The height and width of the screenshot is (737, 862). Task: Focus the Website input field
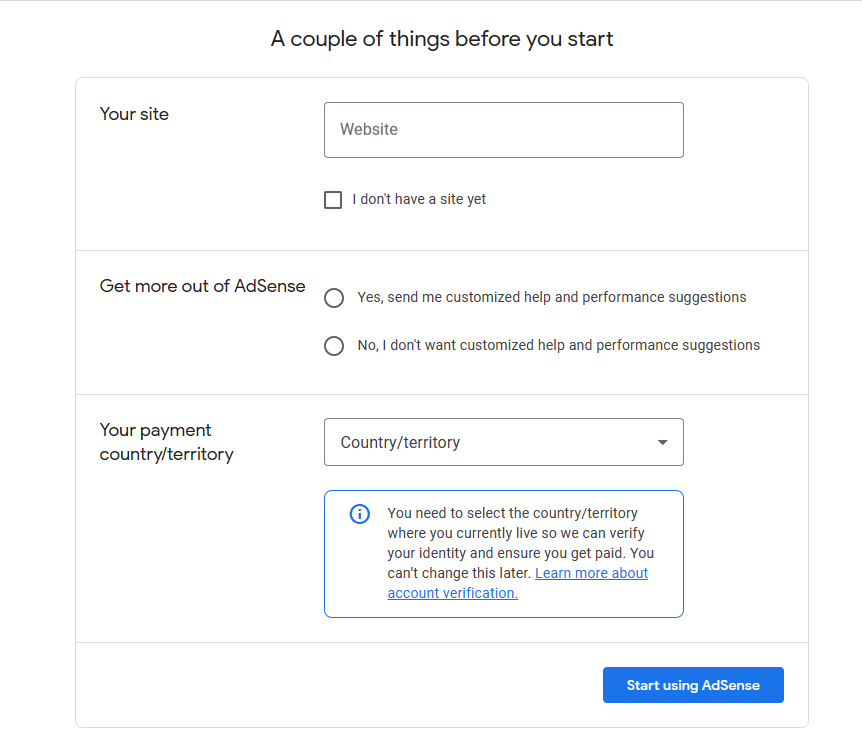(x=503, y=130)
